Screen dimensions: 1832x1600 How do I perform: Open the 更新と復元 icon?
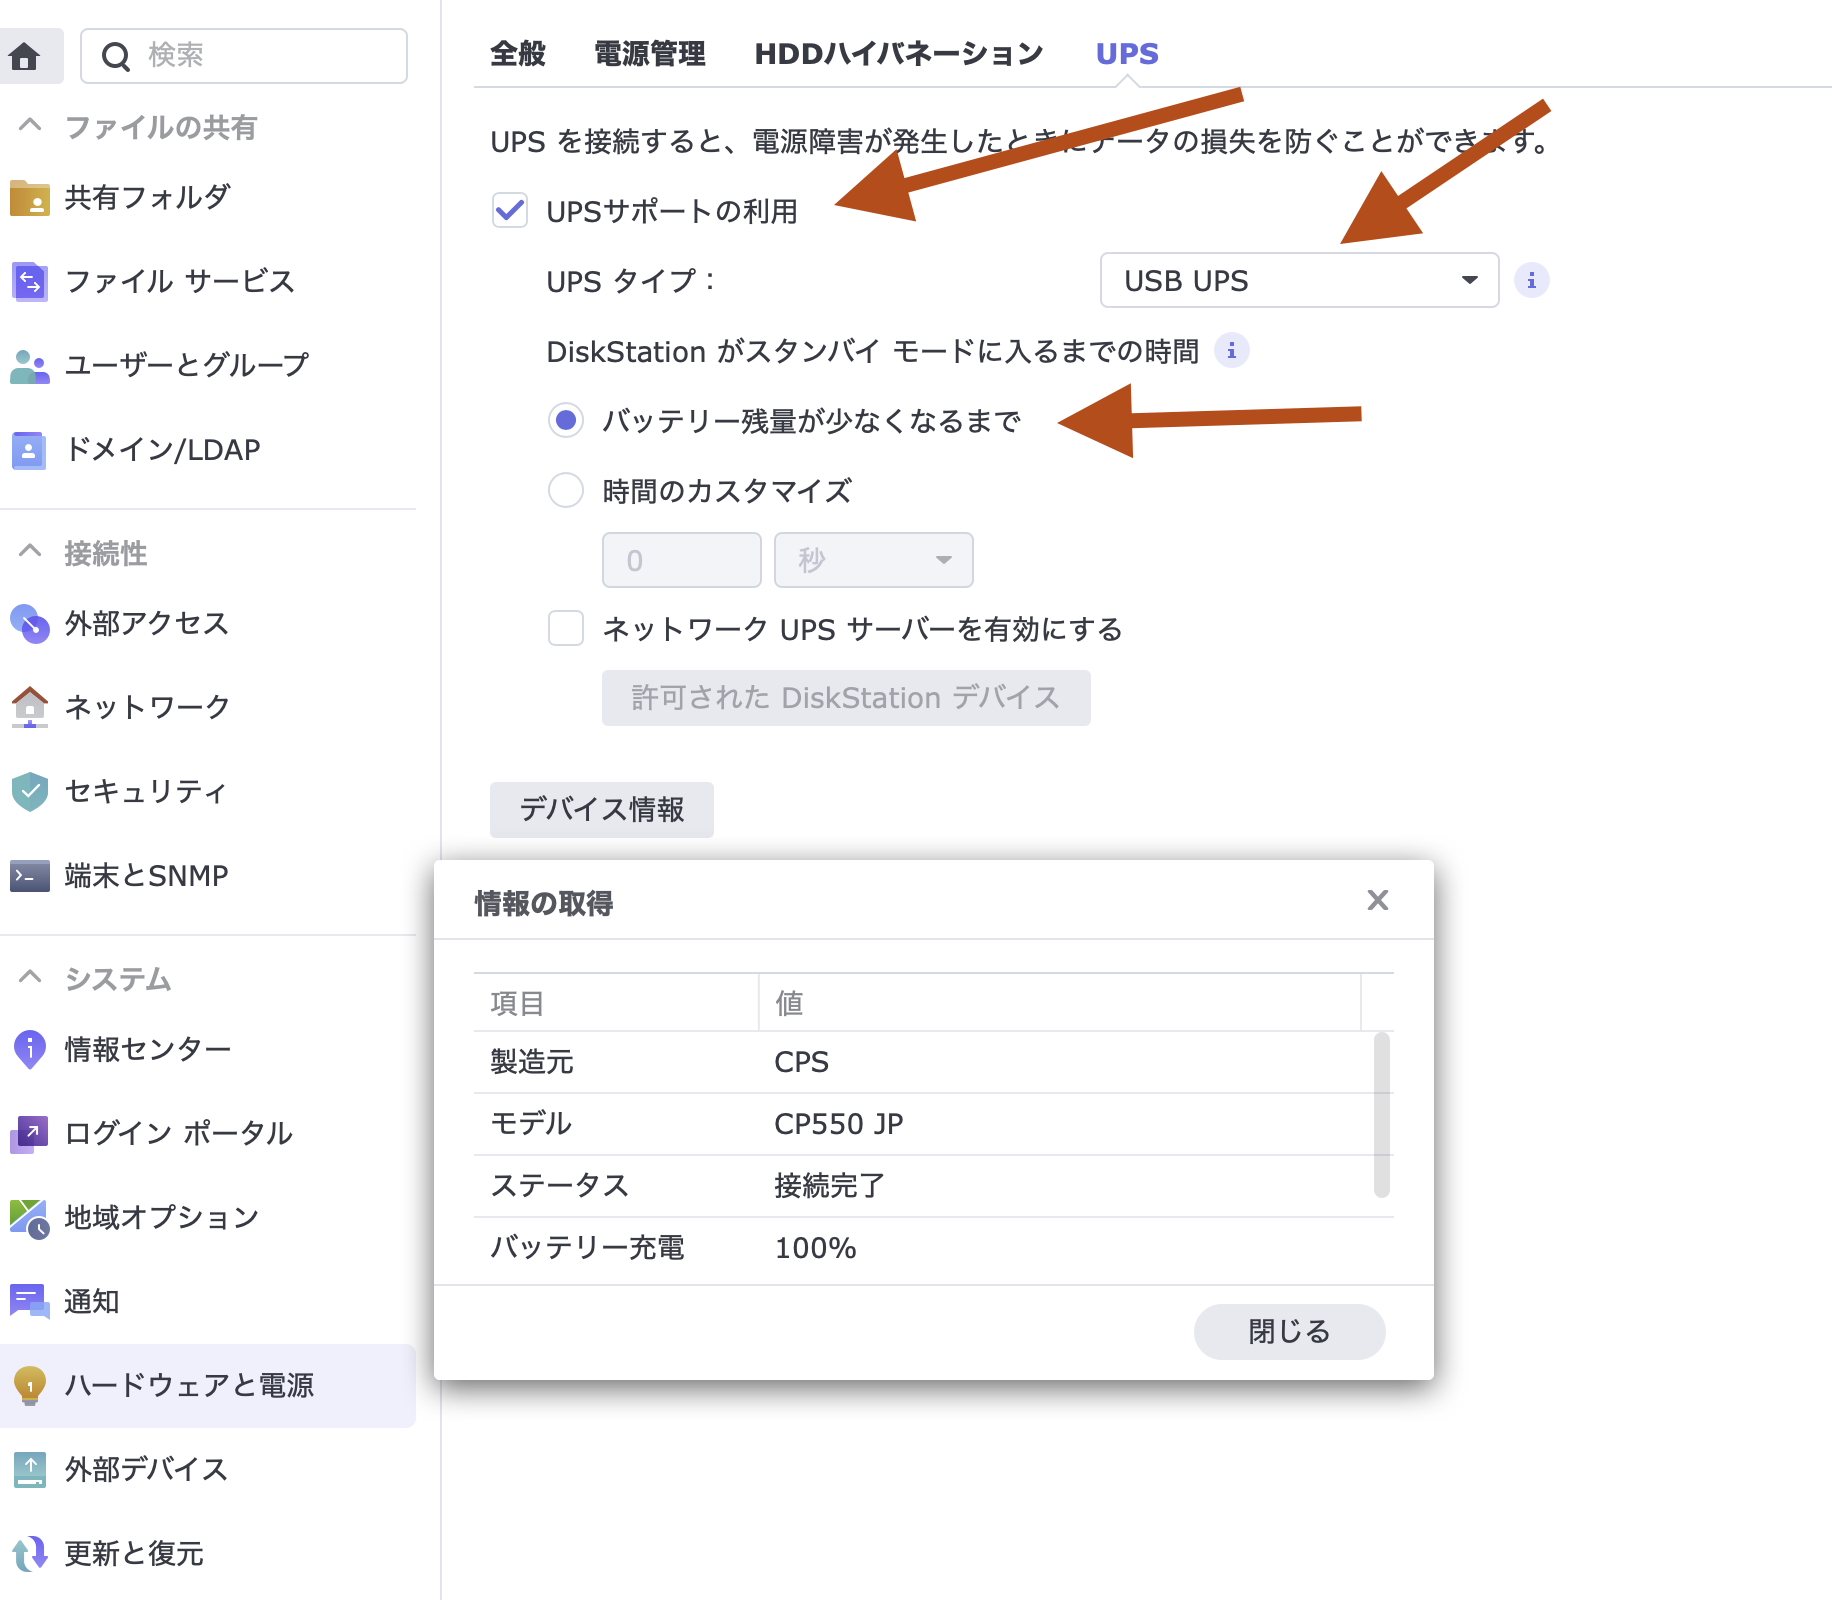coord(29,1553)
